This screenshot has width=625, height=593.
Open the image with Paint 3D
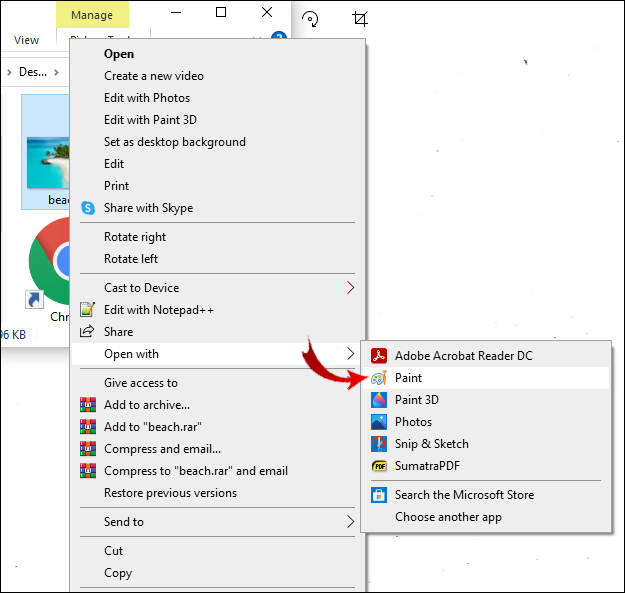point(486,400)
